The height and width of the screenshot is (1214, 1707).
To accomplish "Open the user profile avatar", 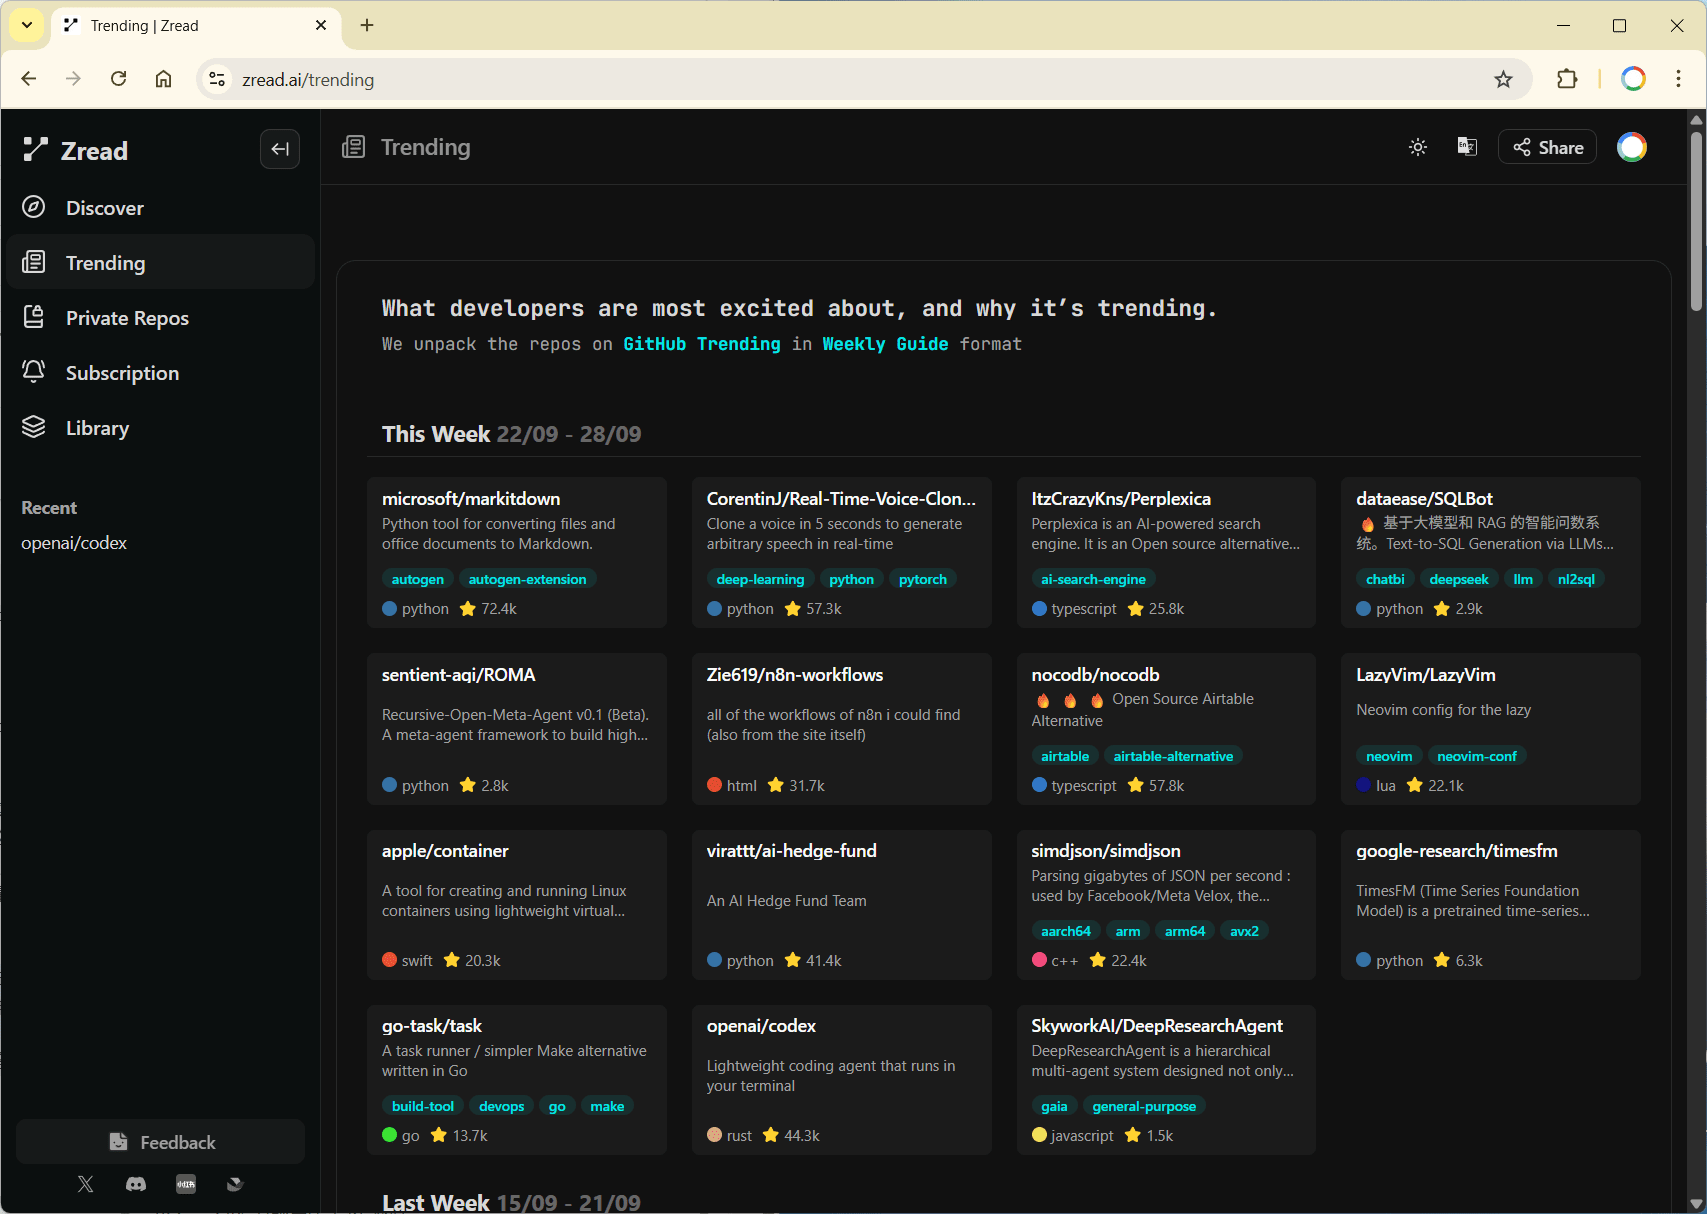I will [x=1631, y=147].
